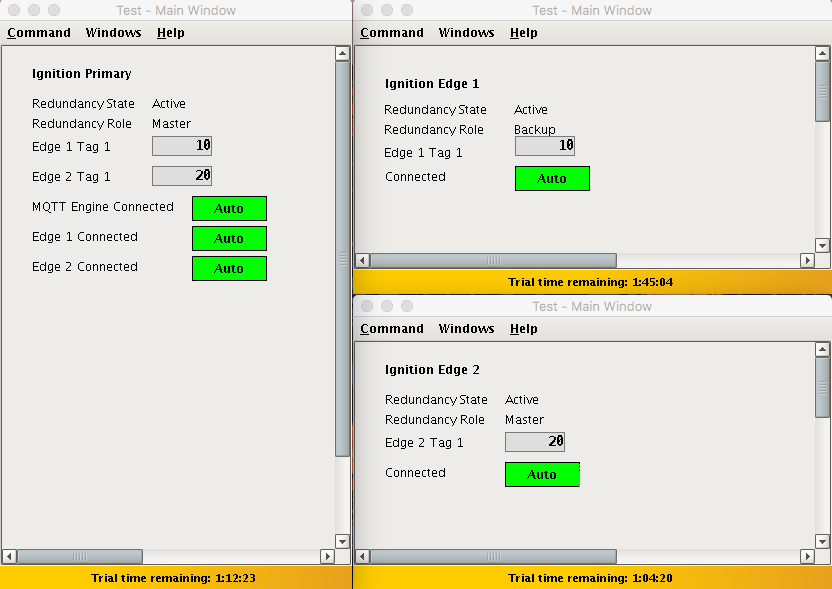
Task: Click Master role value in Ignition Edge 2
Action: tap(525, 420)
